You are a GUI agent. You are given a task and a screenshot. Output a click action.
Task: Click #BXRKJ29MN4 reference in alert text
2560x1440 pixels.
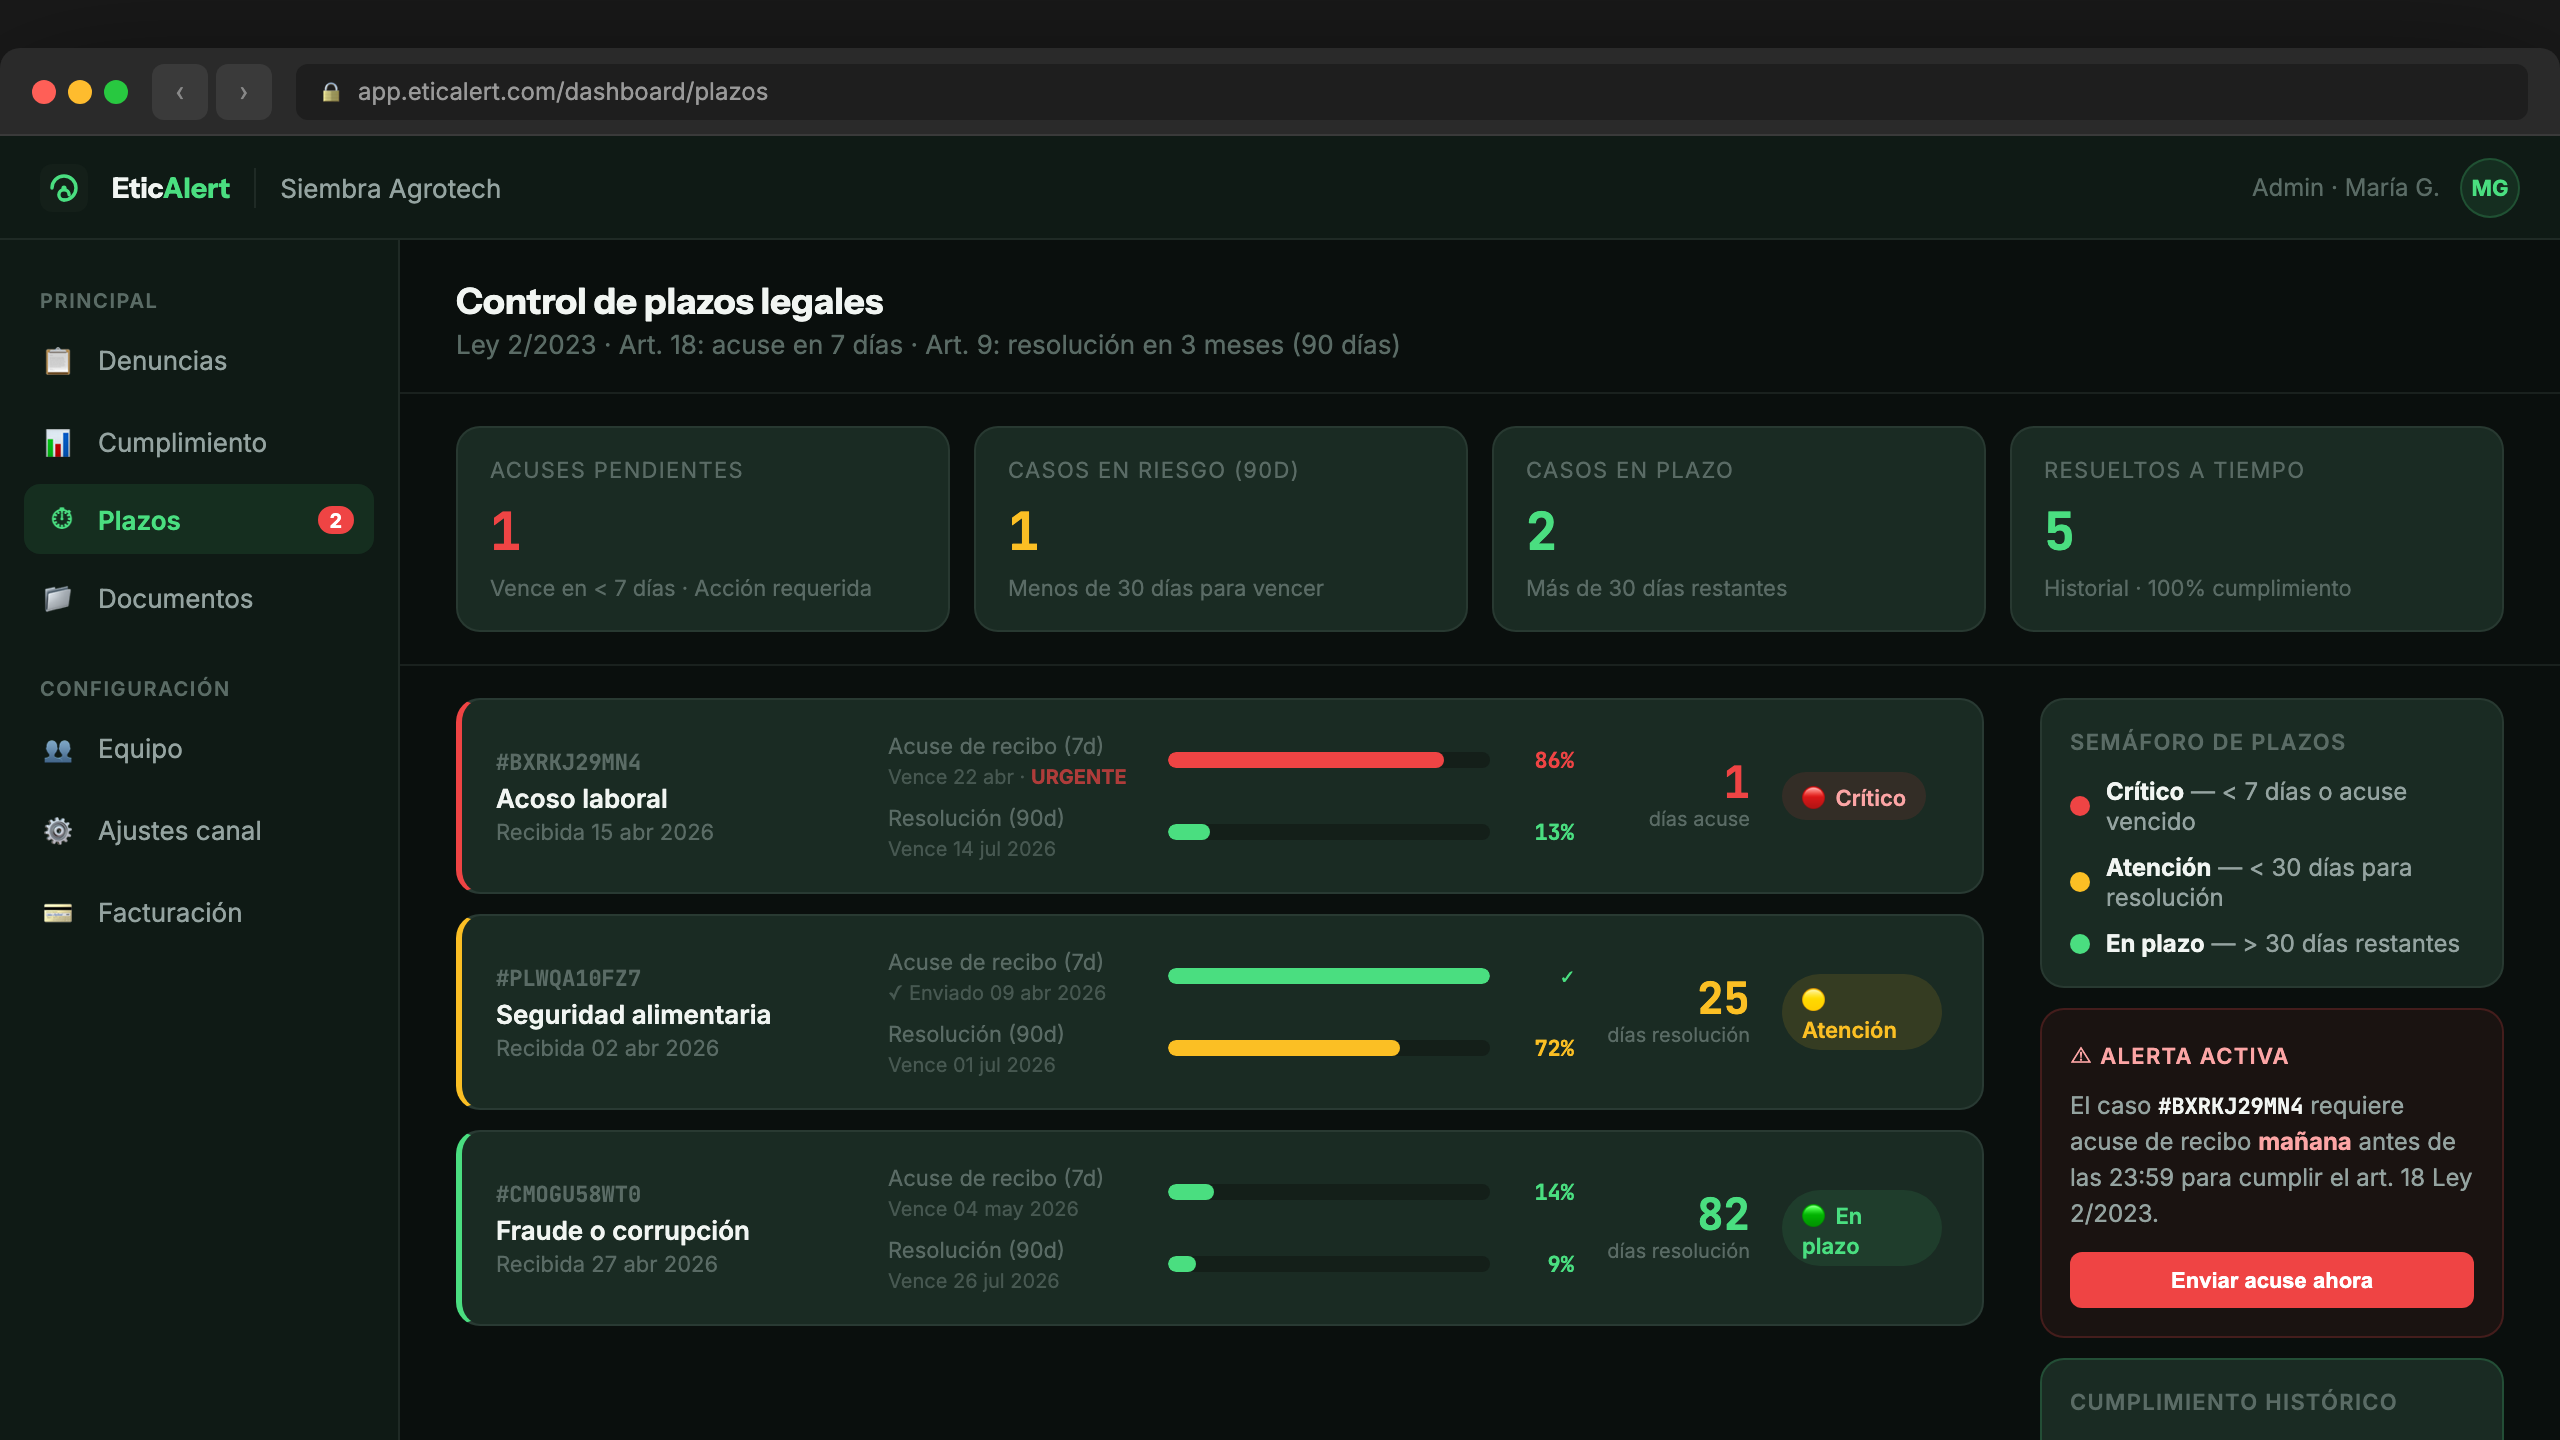(2230, 1106)
